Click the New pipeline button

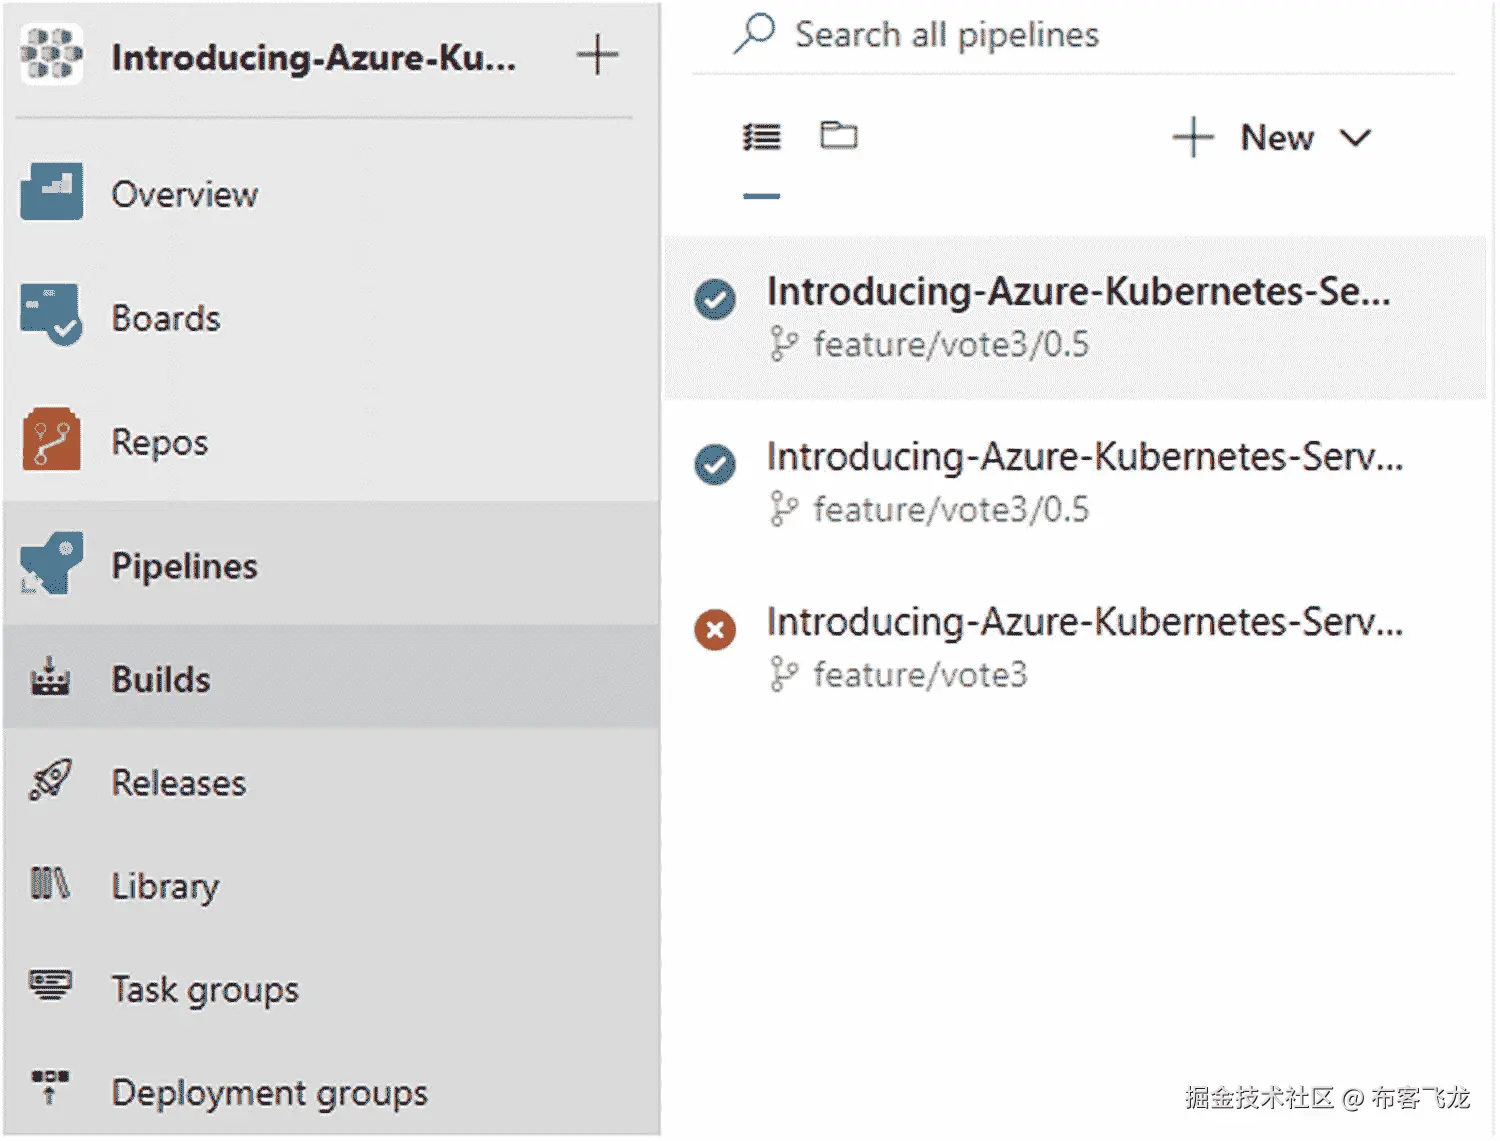coord(1245,138)
